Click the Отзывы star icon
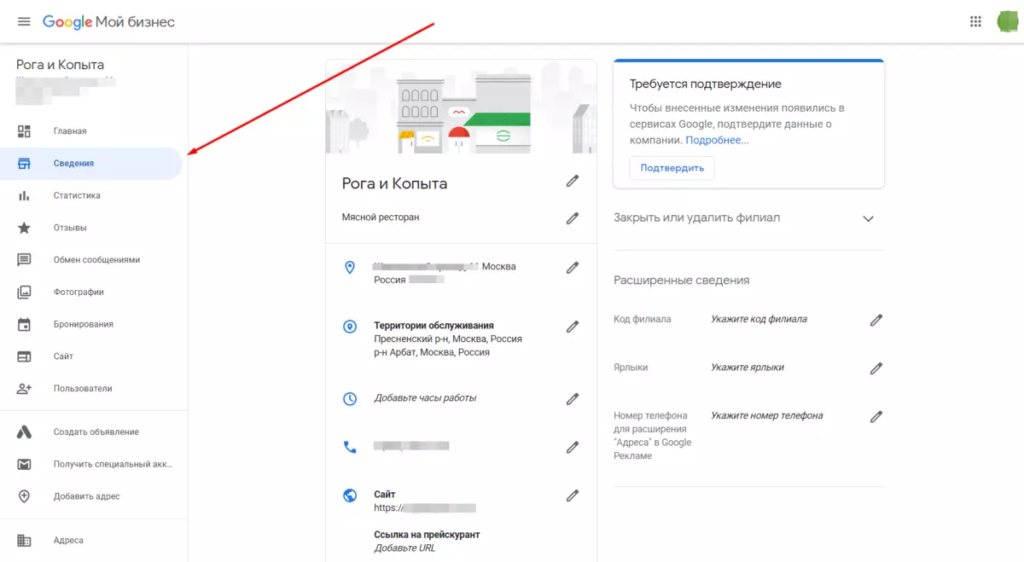Screen dimensions: 1024x562 point(24,228)
